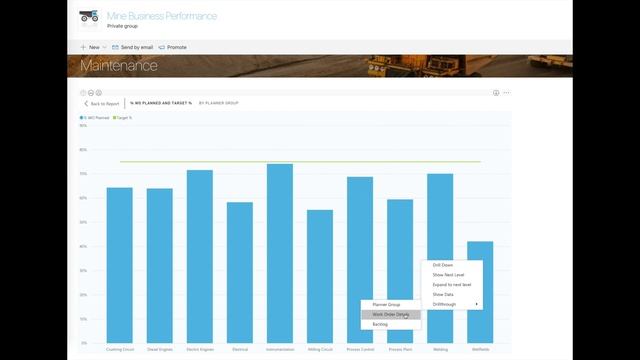Go Back to Report
This screenshot has width=640, height=360.
pyautogui.click(x=102, y=104)
